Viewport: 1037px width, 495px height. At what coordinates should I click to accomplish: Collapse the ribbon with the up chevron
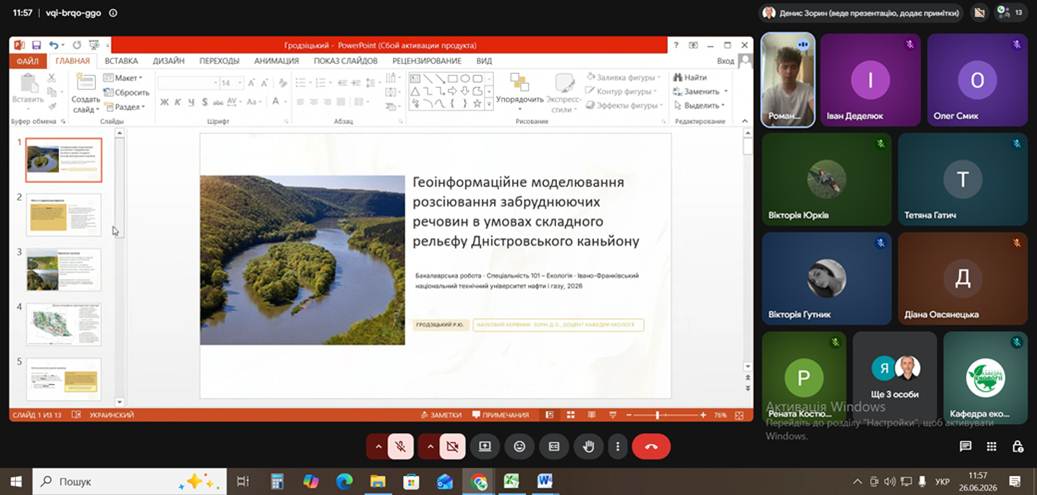pyautogui.click(x=745, y=121)
